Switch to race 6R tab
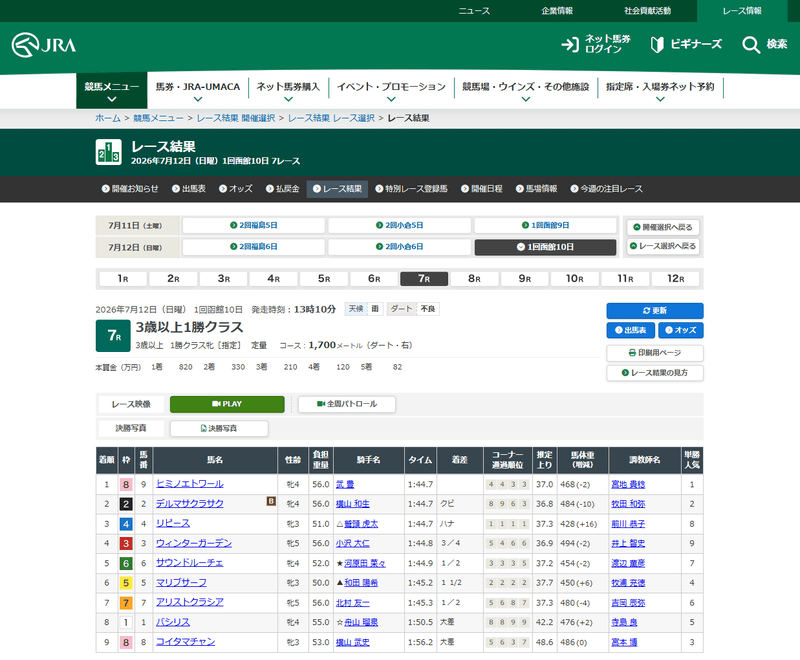The height and width of the screenshot is (660, 800). click(374, 278)
